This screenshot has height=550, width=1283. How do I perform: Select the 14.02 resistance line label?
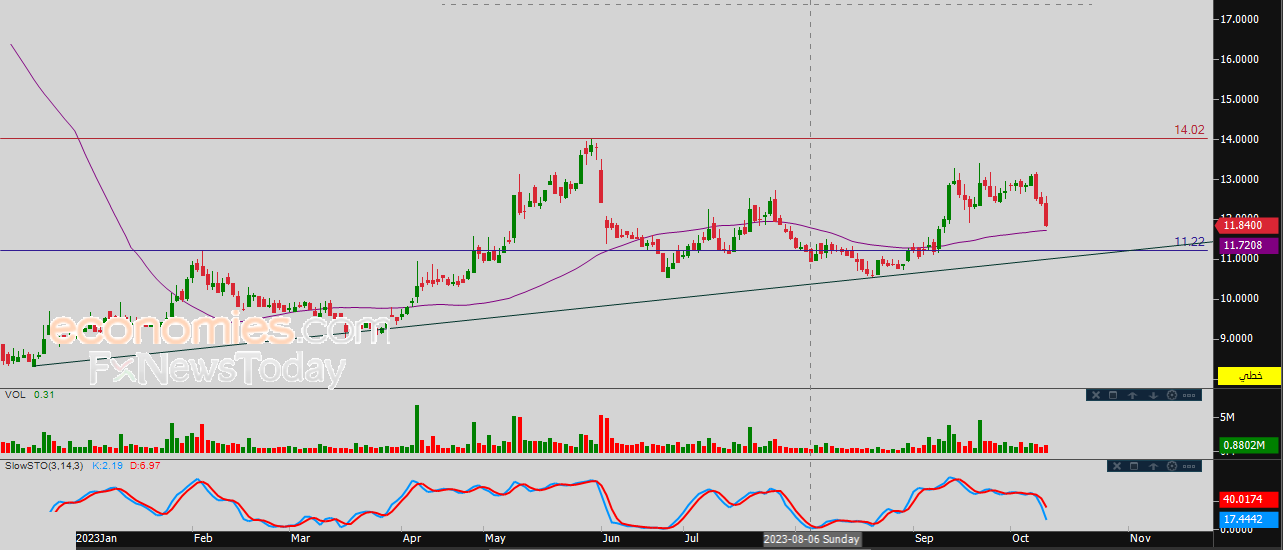pos(1189,130)
